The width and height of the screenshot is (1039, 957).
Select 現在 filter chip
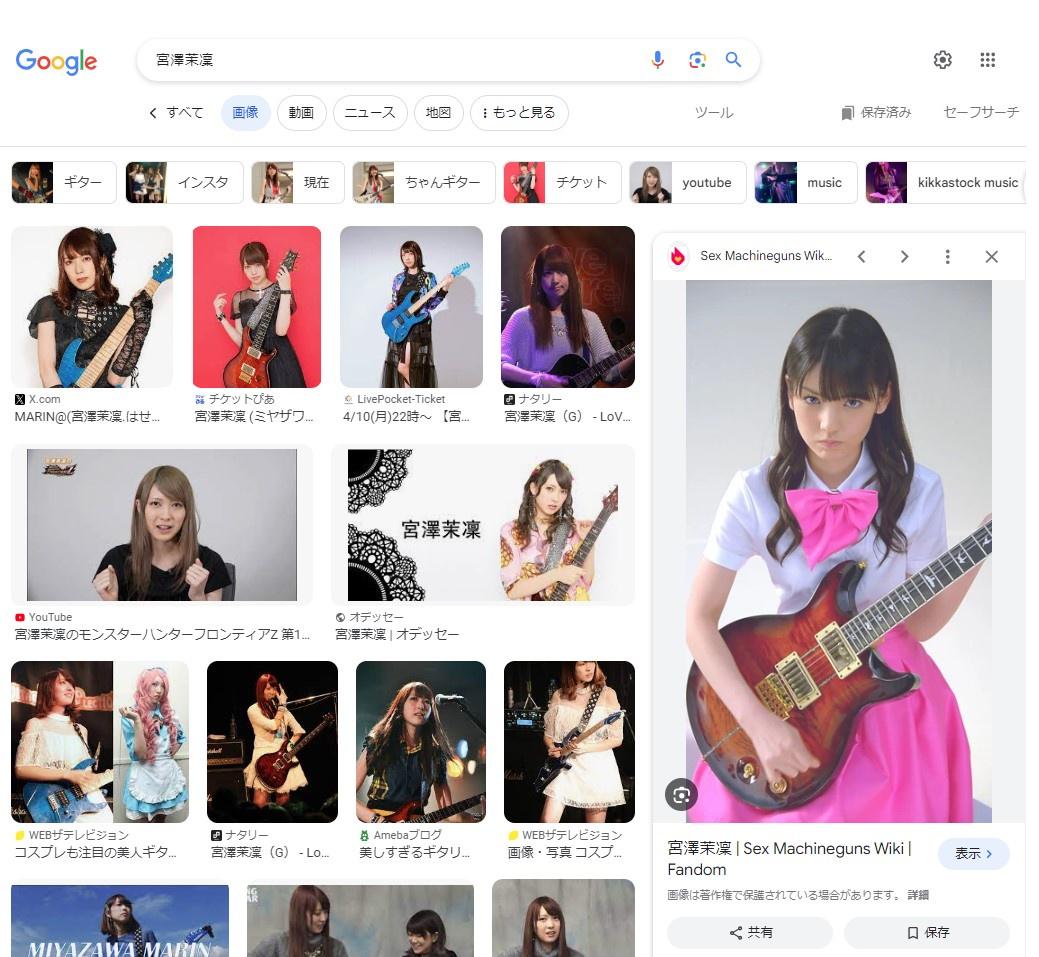tap(298, 182)
